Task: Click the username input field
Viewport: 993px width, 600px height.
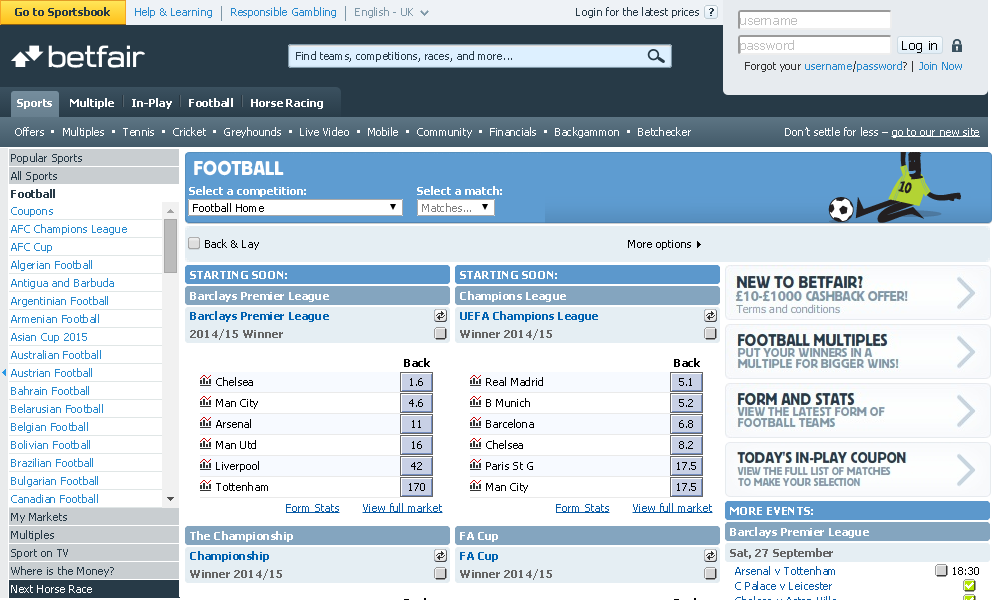Action: pos(814,20)
